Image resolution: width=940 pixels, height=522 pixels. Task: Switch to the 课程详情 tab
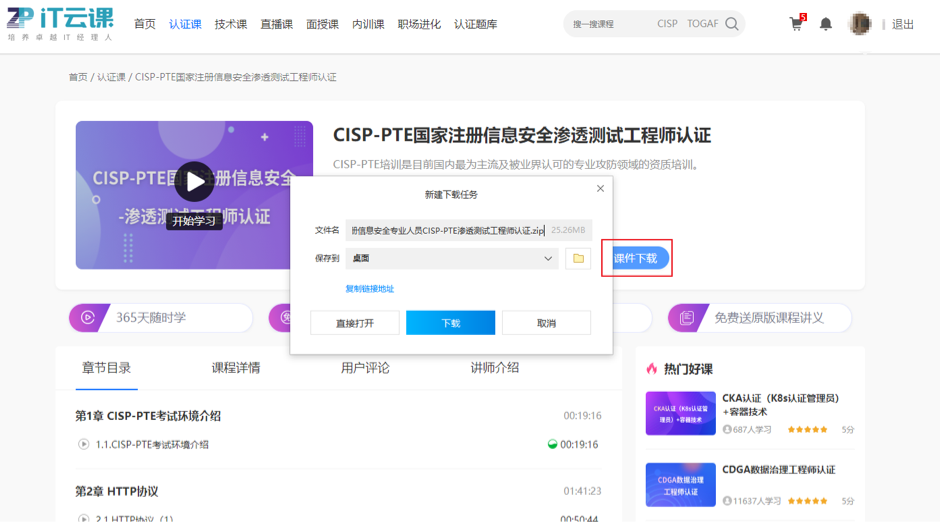pyautogui.click(x=236, y=368)
